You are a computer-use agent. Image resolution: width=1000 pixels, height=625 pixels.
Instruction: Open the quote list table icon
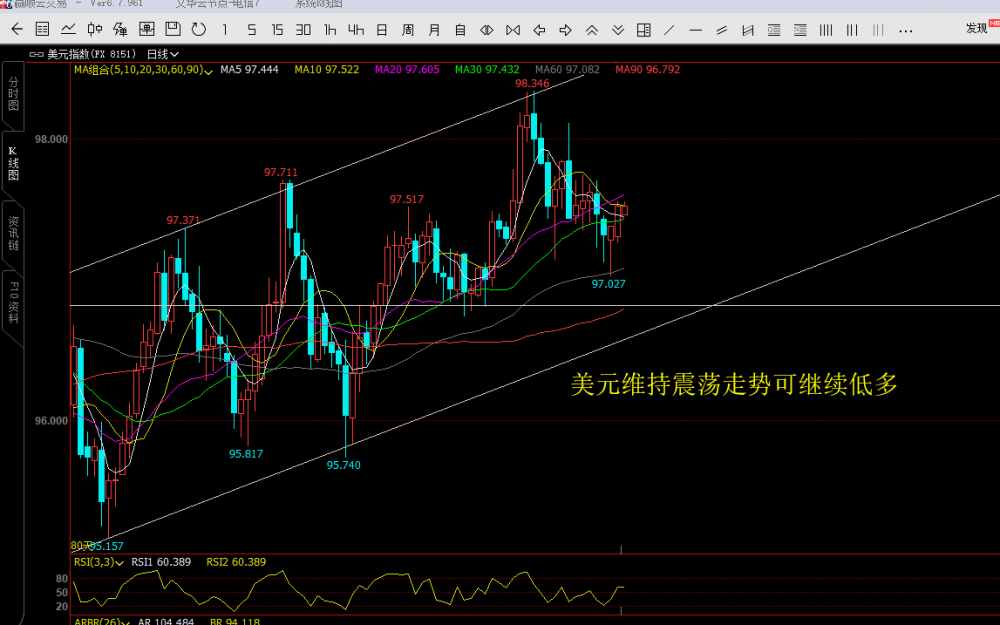click(42, 29)
